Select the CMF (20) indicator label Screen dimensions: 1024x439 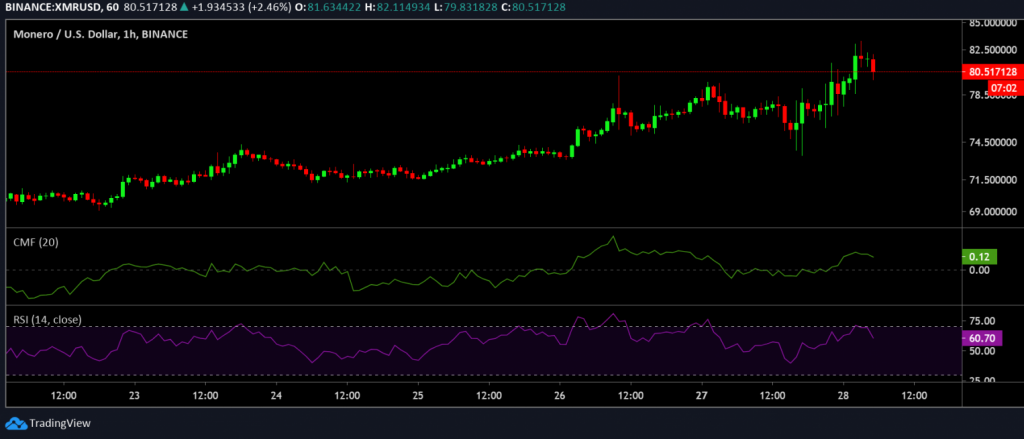[35, 242]
